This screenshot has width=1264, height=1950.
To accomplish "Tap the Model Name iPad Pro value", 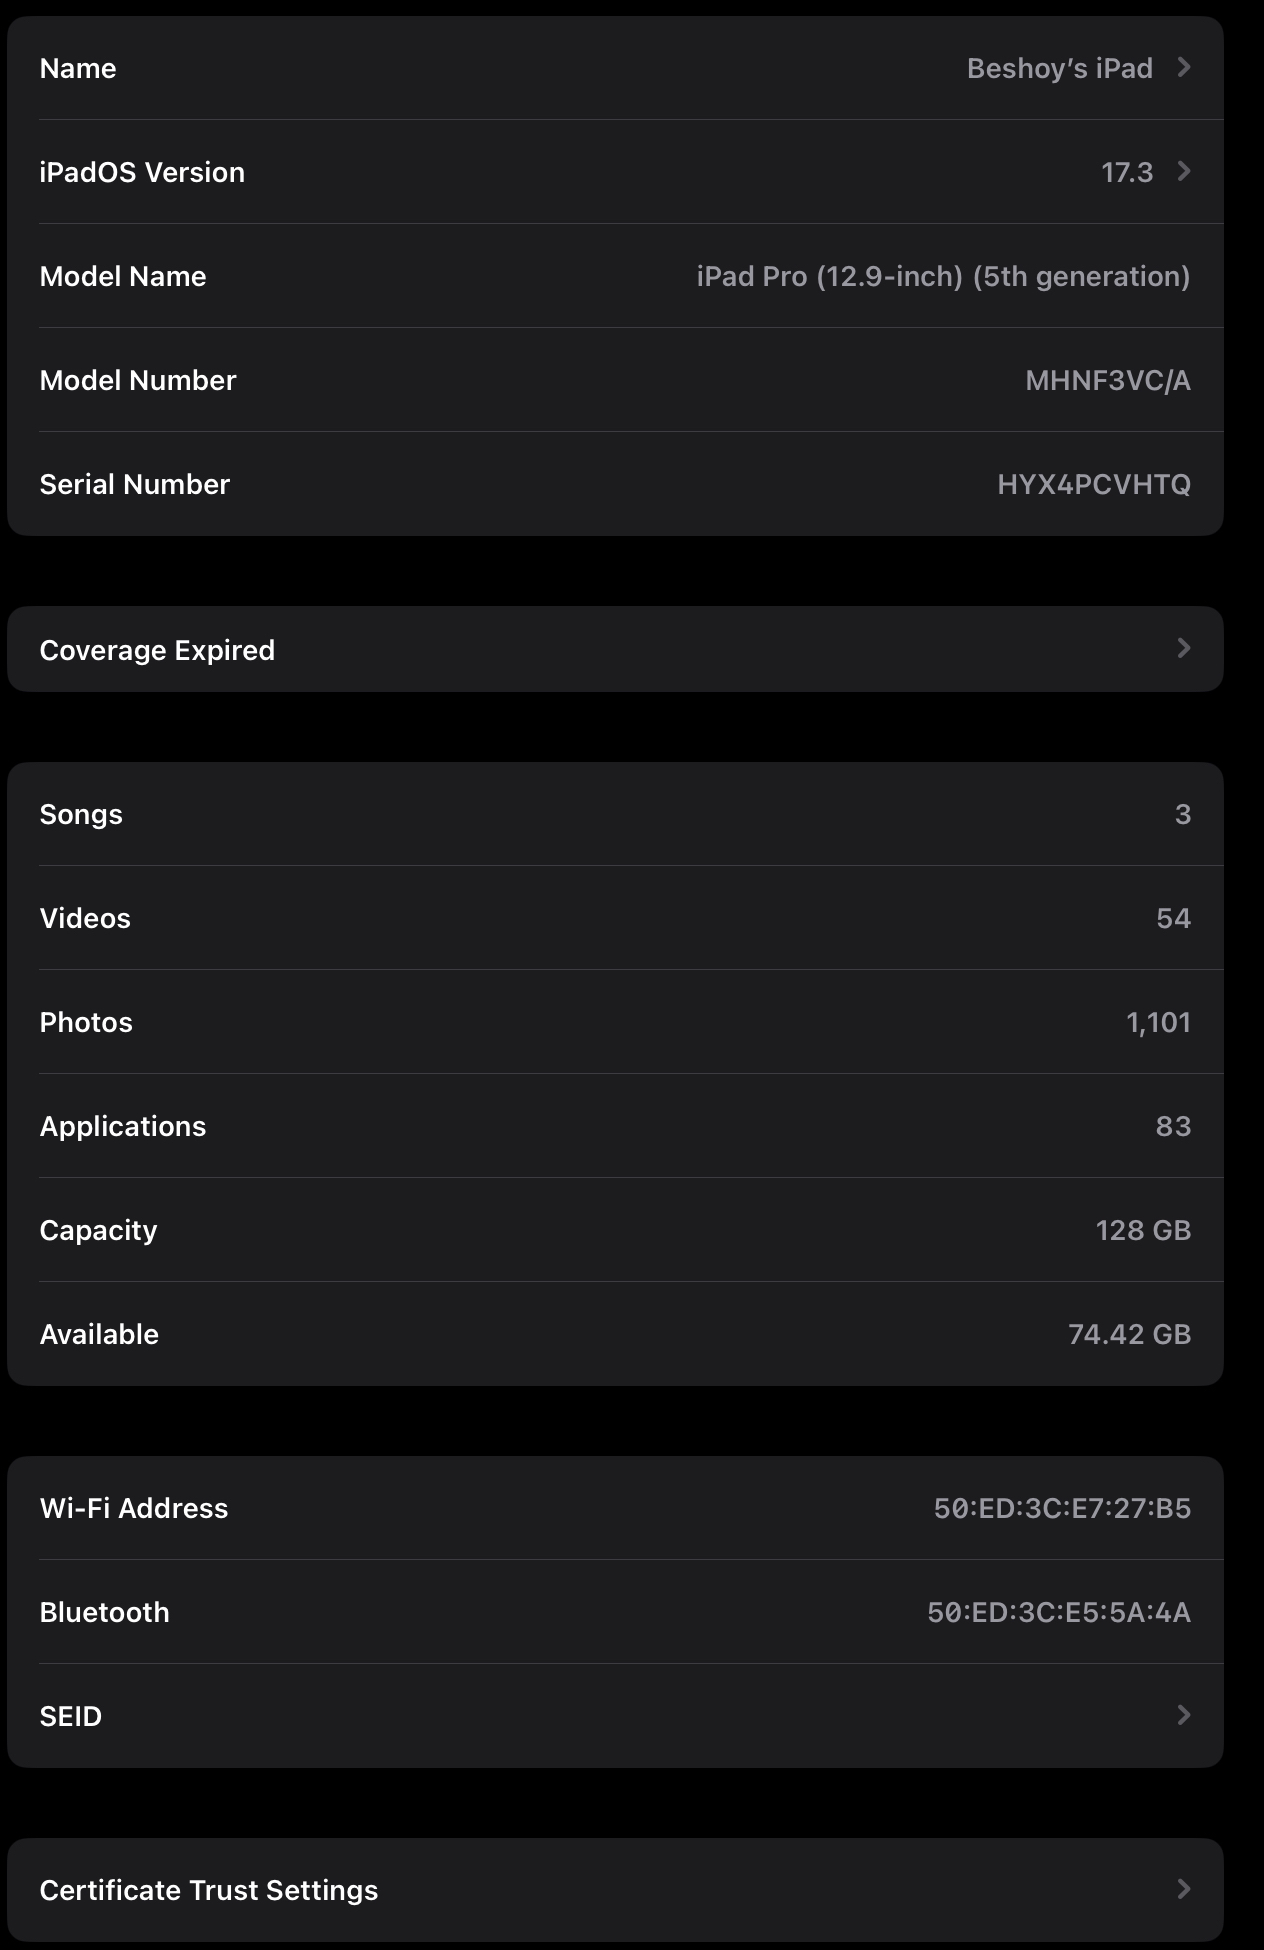I will 943,276.
